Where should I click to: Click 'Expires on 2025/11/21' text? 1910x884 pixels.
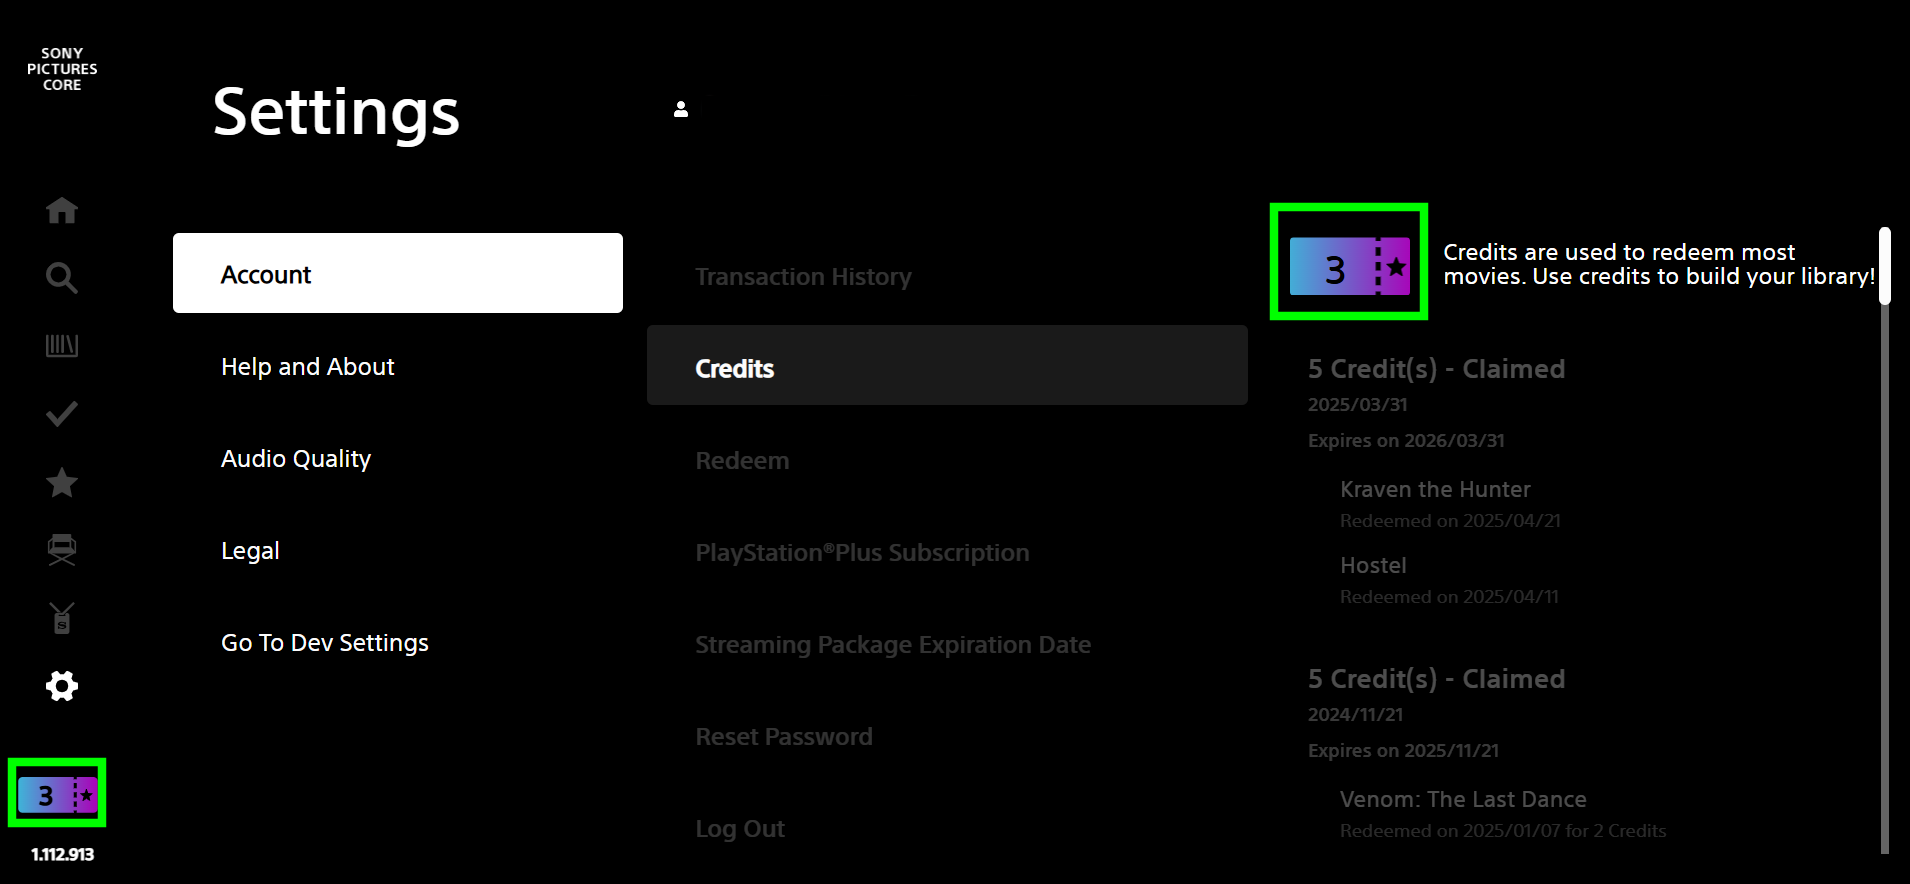coord(1403,751)
